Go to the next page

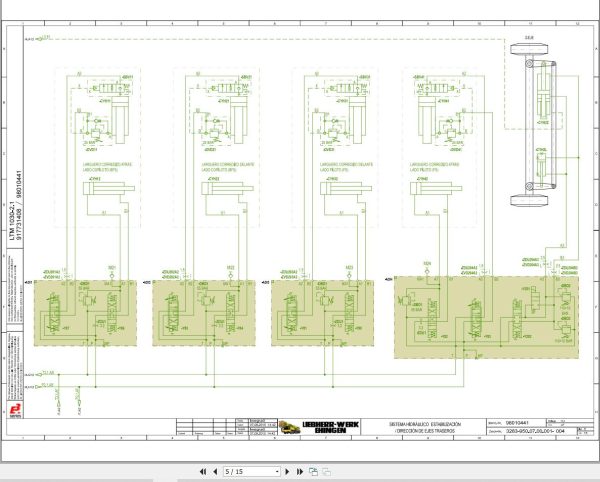(287, 472)
